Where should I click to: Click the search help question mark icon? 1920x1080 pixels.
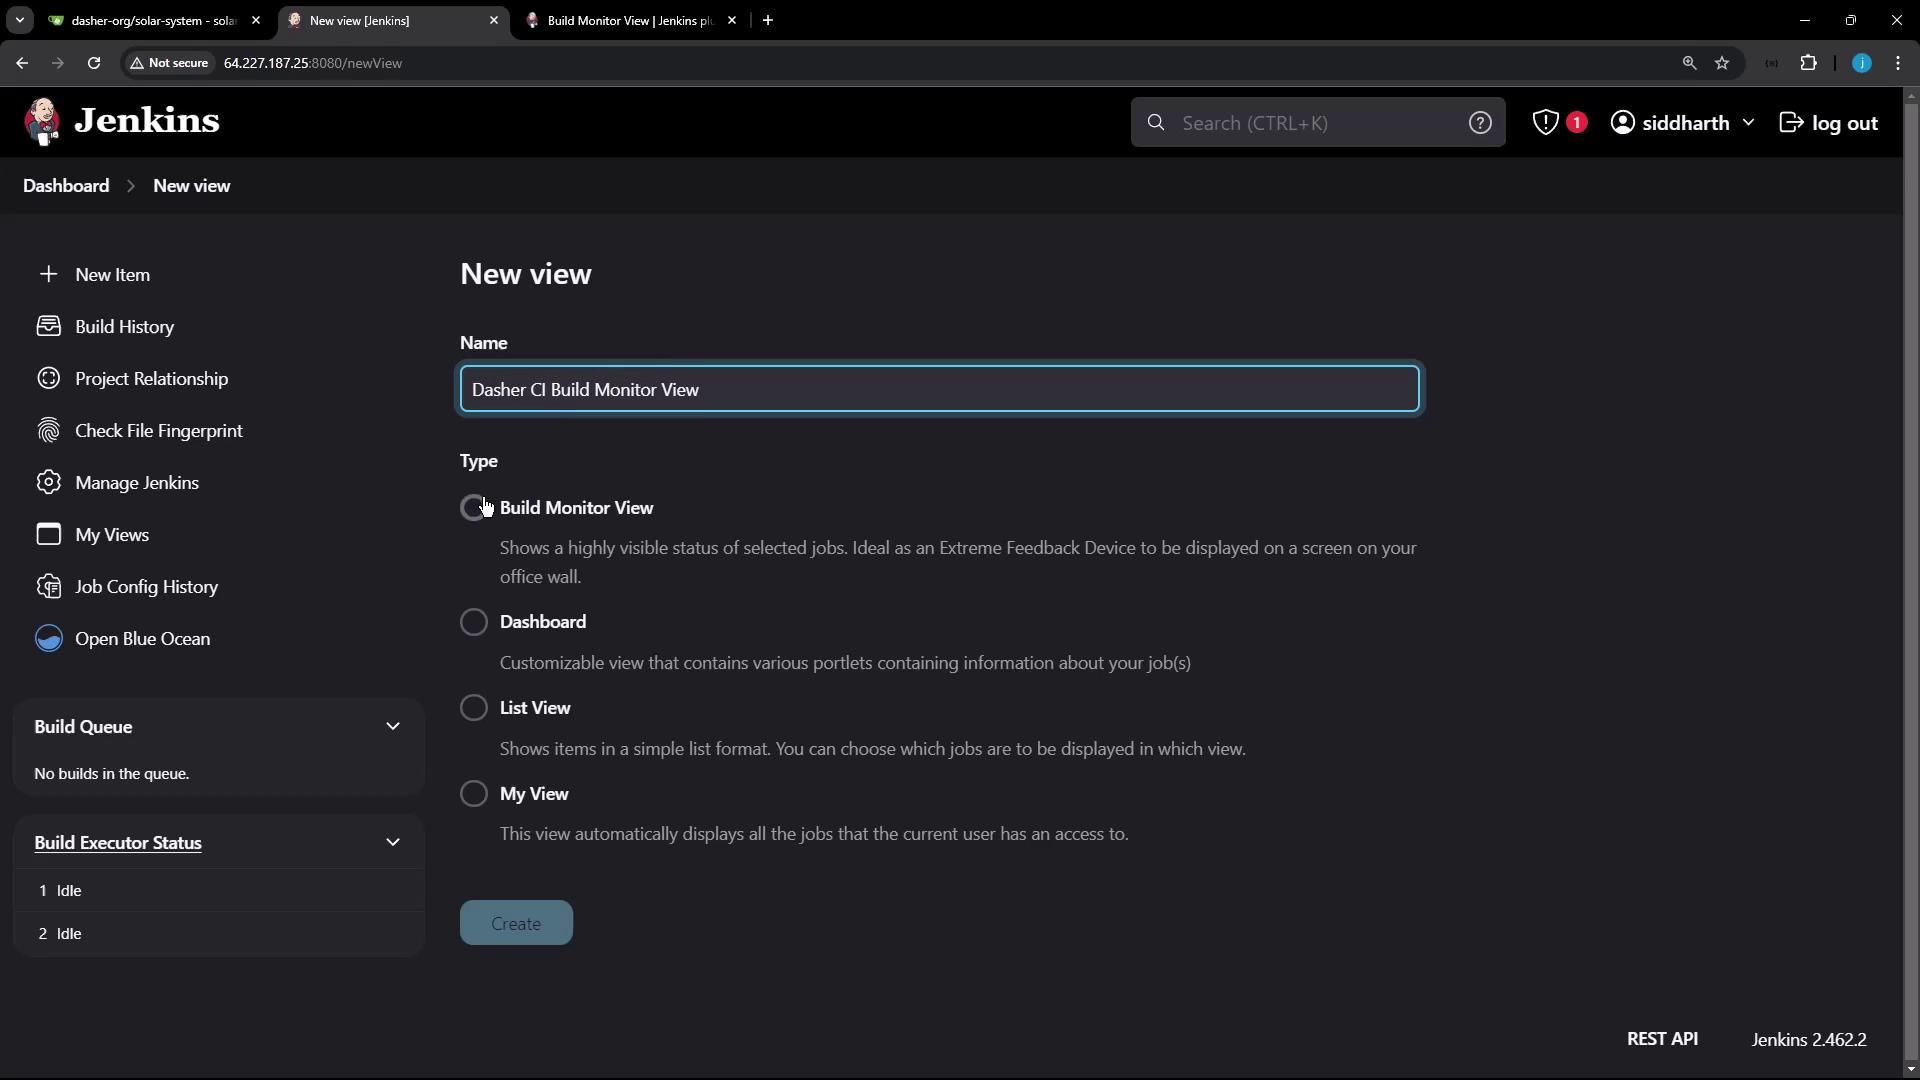pyautogui.click(x=1479, y=122)
